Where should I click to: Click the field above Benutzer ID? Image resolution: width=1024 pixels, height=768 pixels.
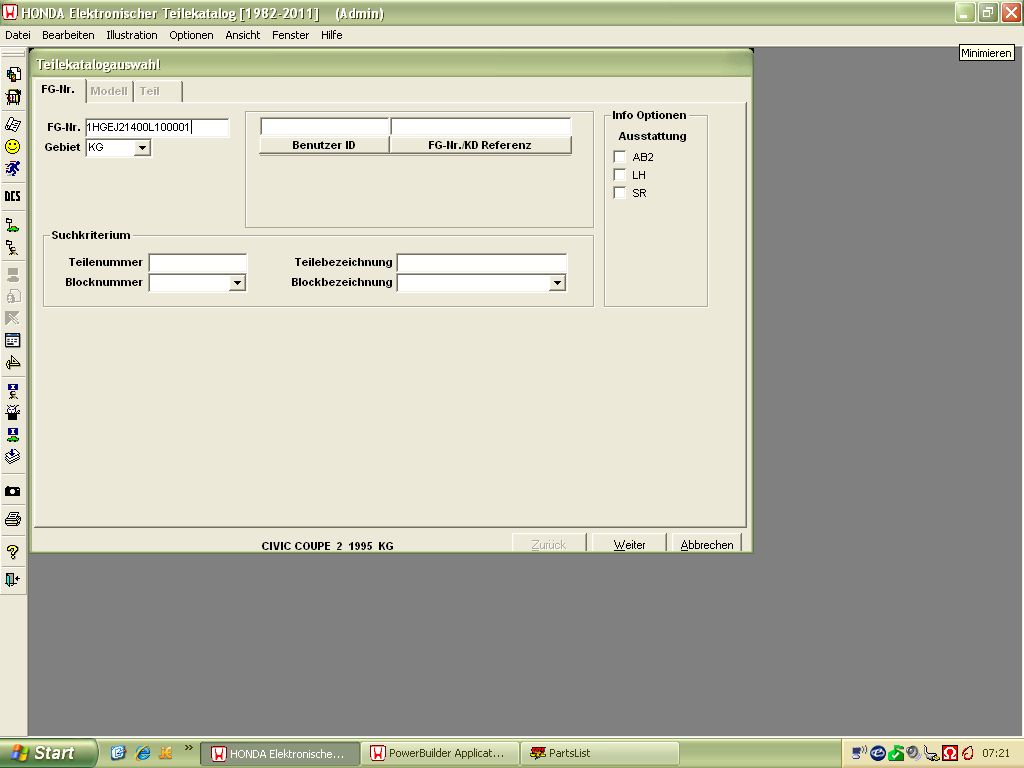(x=324, y=126)
